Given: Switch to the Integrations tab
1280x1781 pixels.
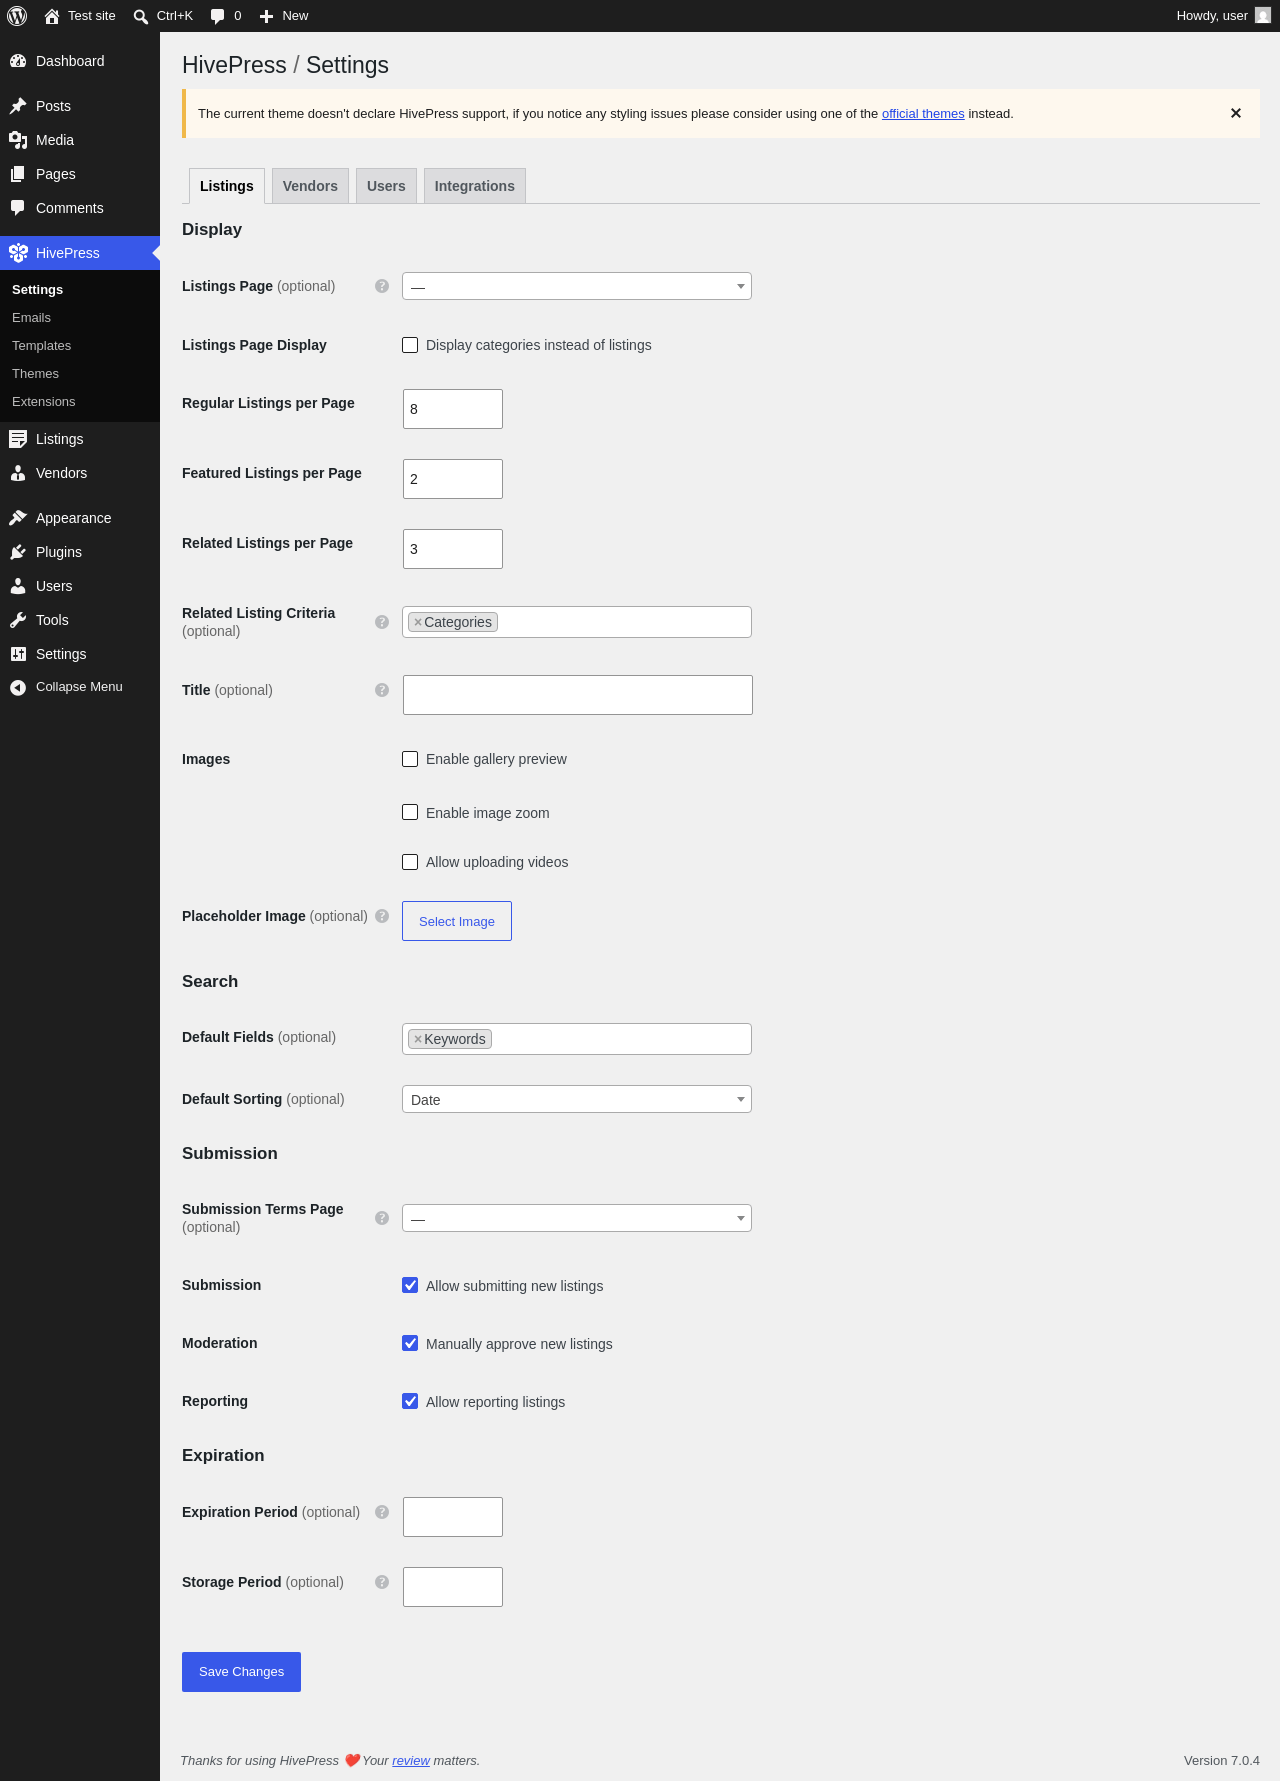Looking at the screenshot, I should tap(475, 186).
